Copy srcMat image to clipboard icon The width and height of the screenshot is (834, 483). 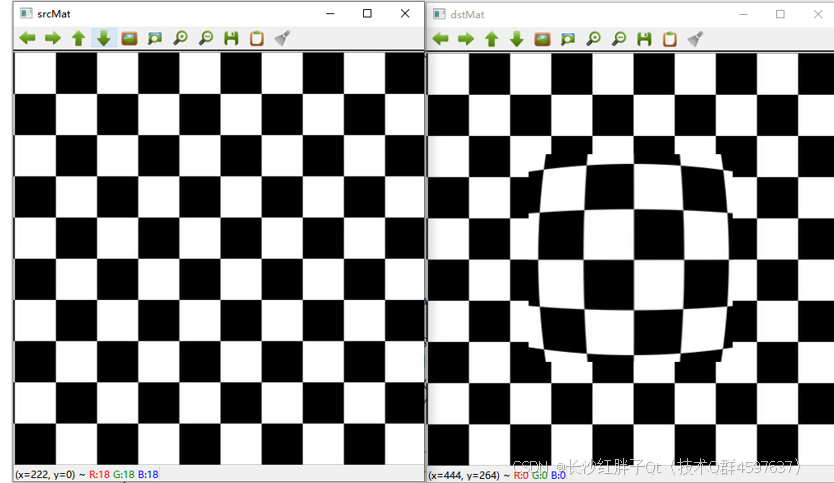tap(257, 38)
